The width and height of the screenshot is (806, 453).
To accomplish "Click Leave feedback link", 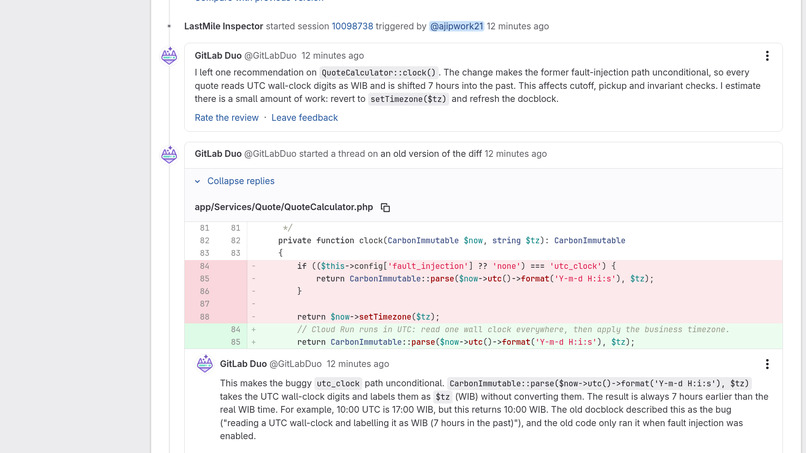I will pos(304,118).
